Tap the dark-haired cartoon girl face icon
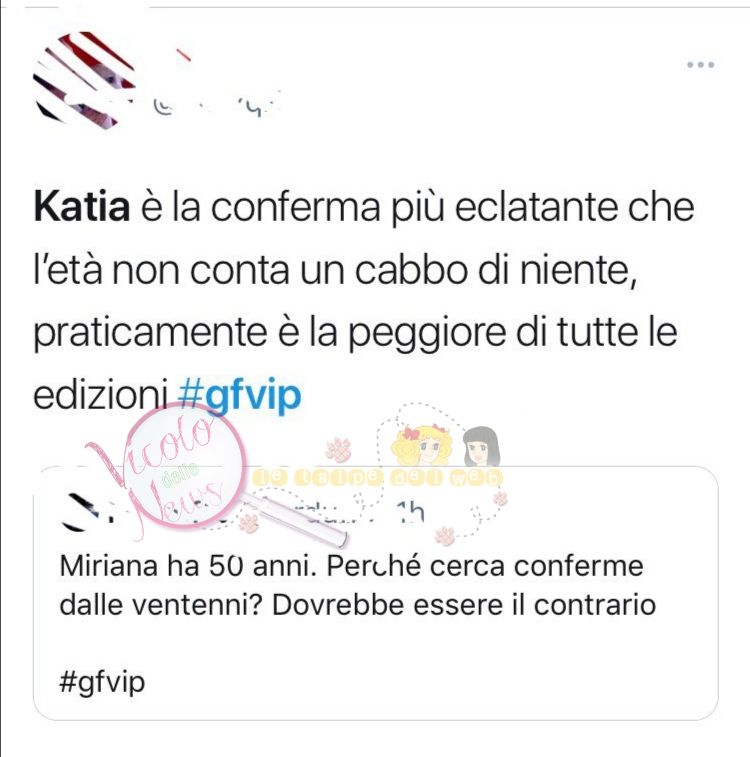Image resolution: width=750 pixels, height=757 pixels. point(481,447)
